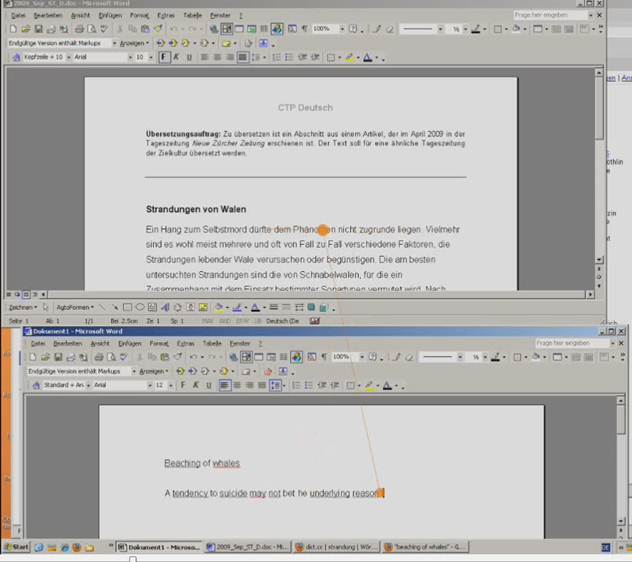This screenshot has height=562, width=632.
Task: Open the Einfügen menu in top window
Action: point(111,16)
